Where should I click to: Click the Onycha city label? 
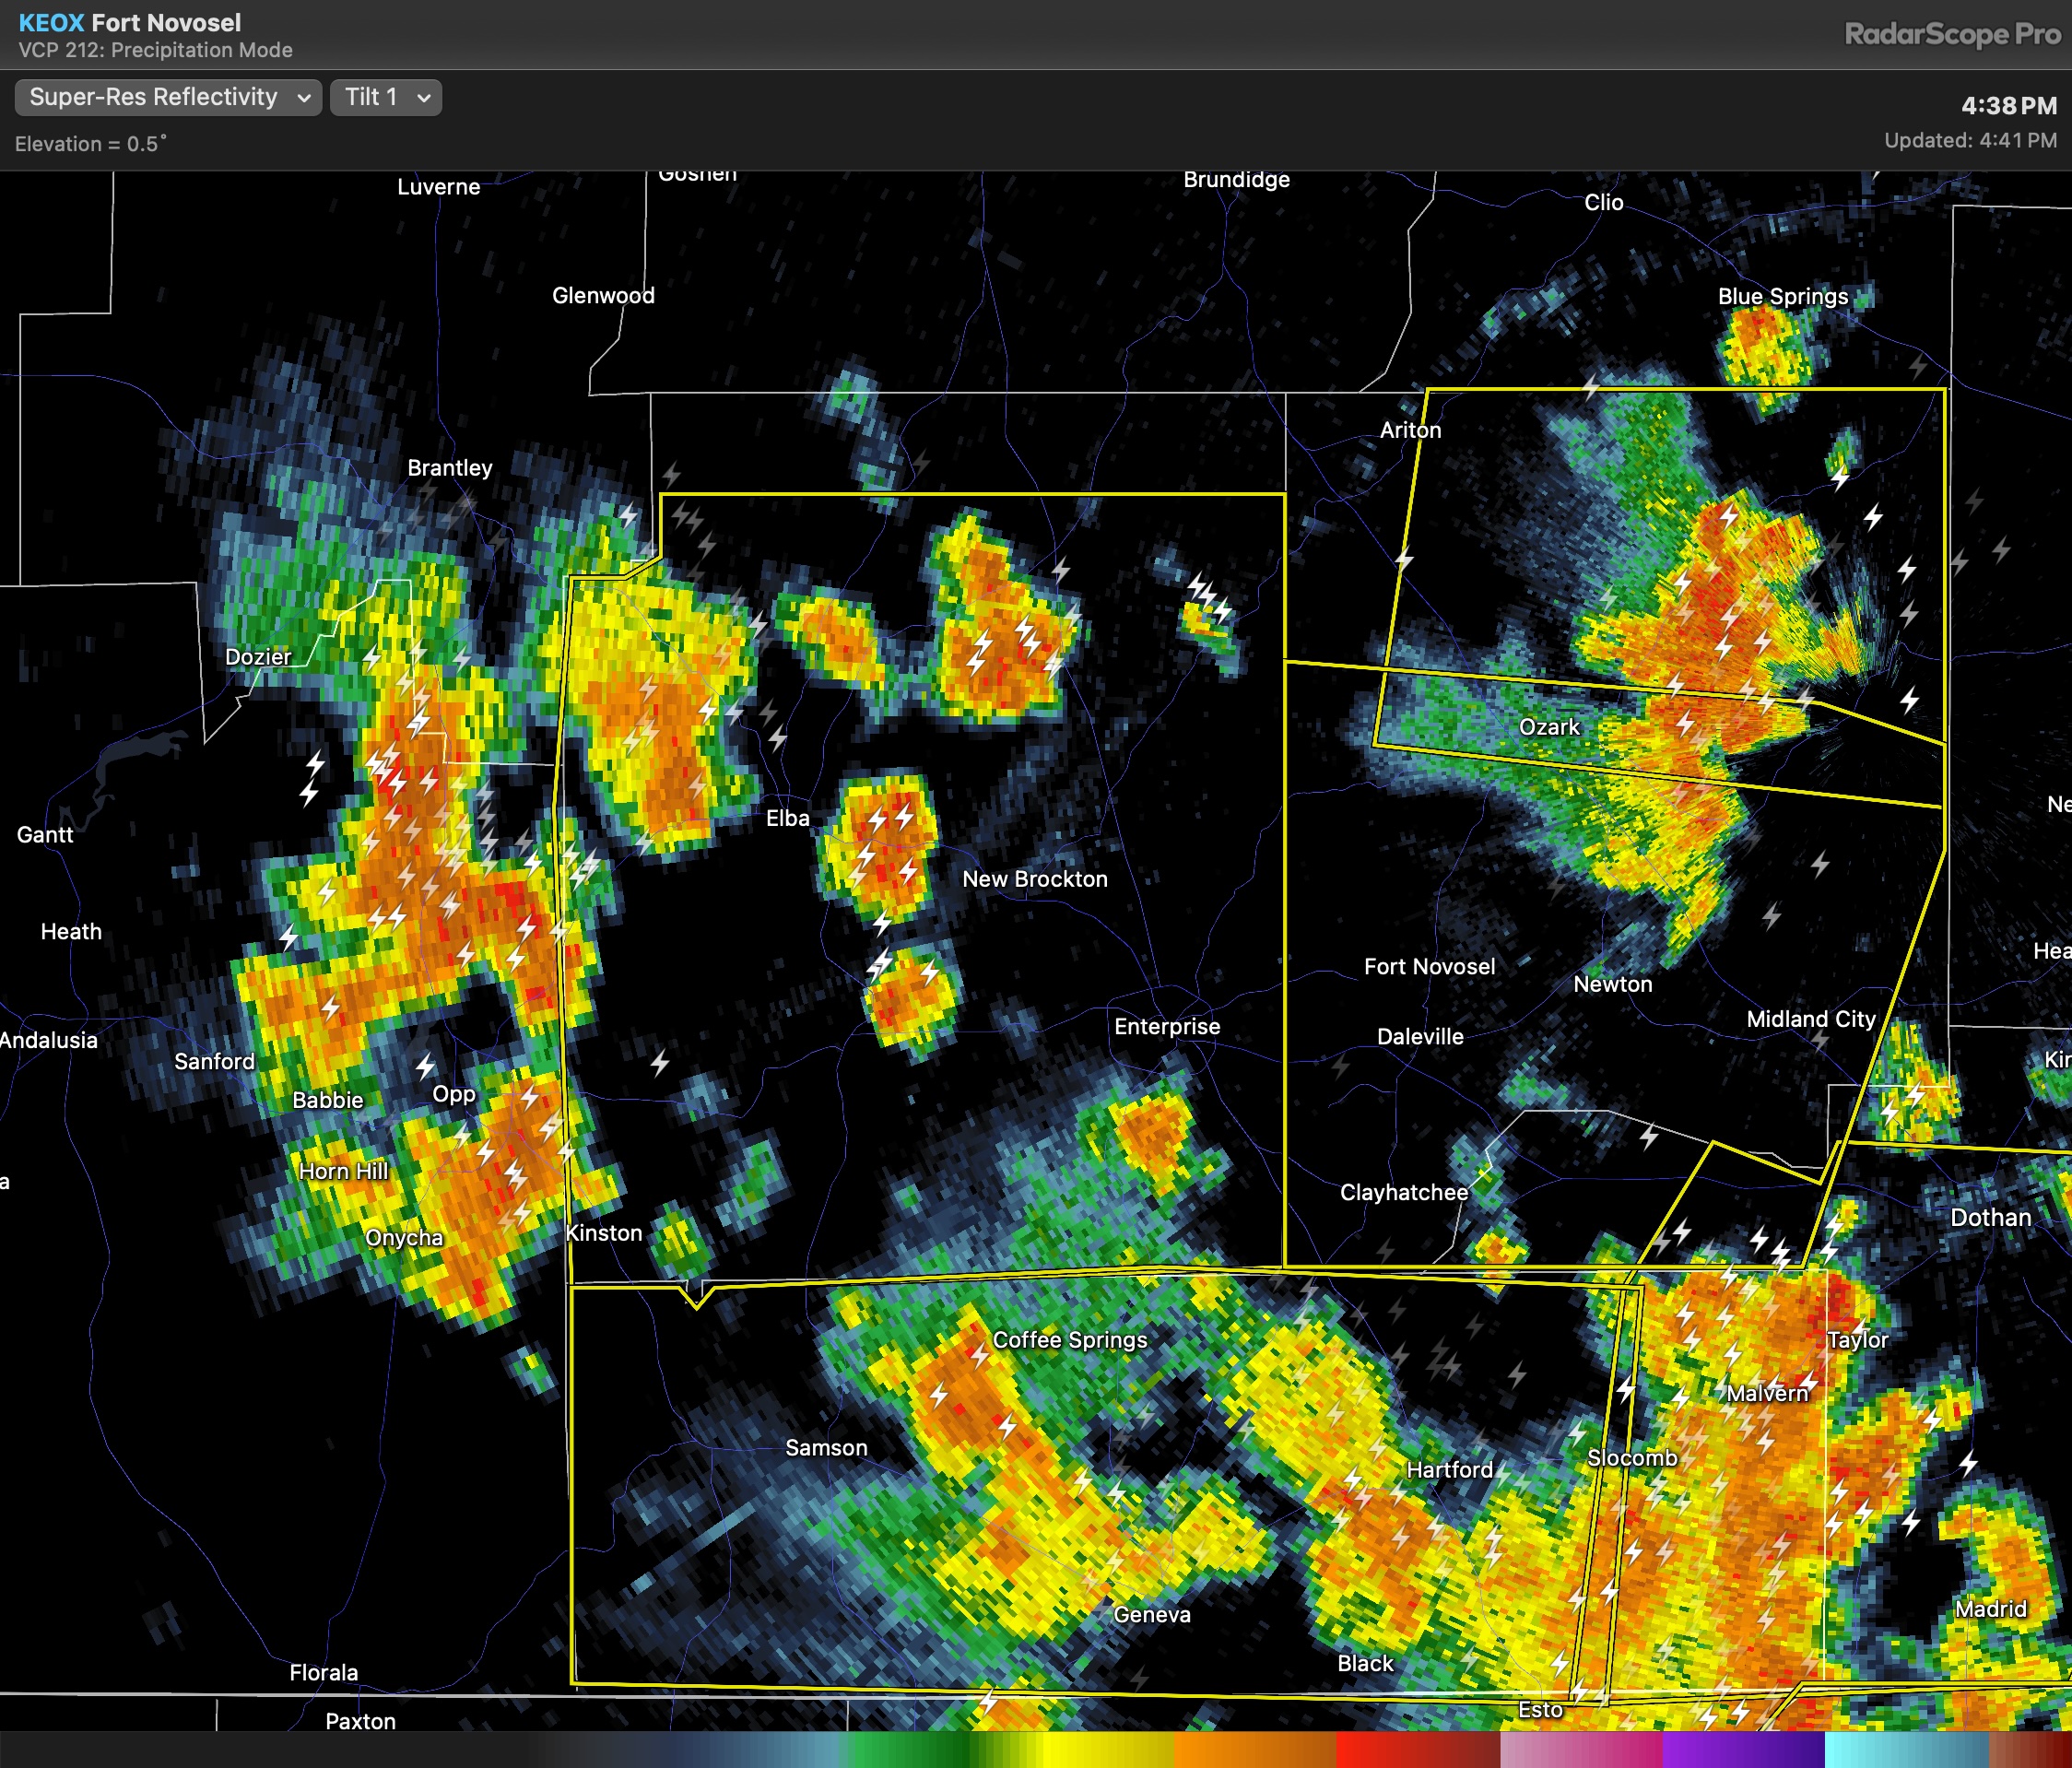(x=404, y=1238)
